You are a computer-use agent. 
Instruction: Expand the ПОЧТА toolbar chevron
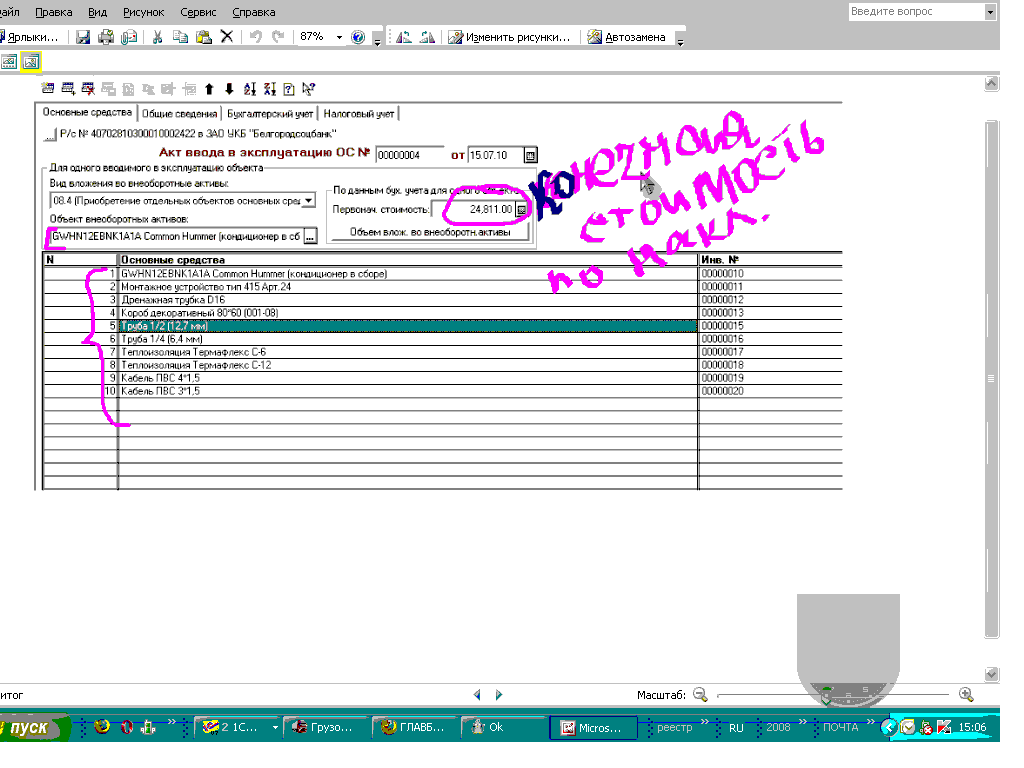[x=870, y=722]
